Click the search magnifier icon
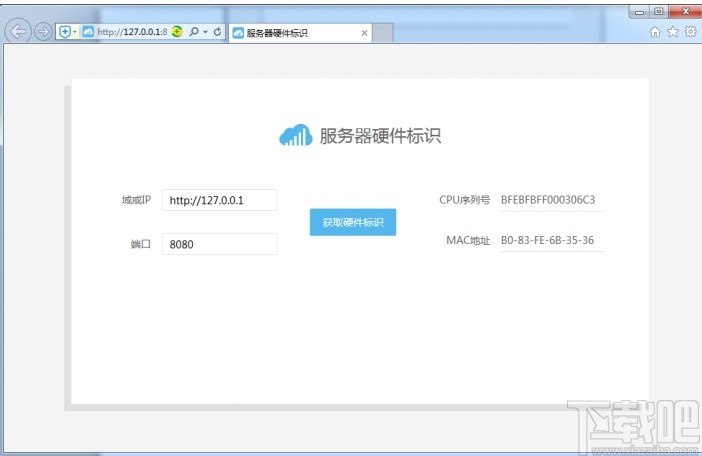702x456 pixels. click(194, 32)
